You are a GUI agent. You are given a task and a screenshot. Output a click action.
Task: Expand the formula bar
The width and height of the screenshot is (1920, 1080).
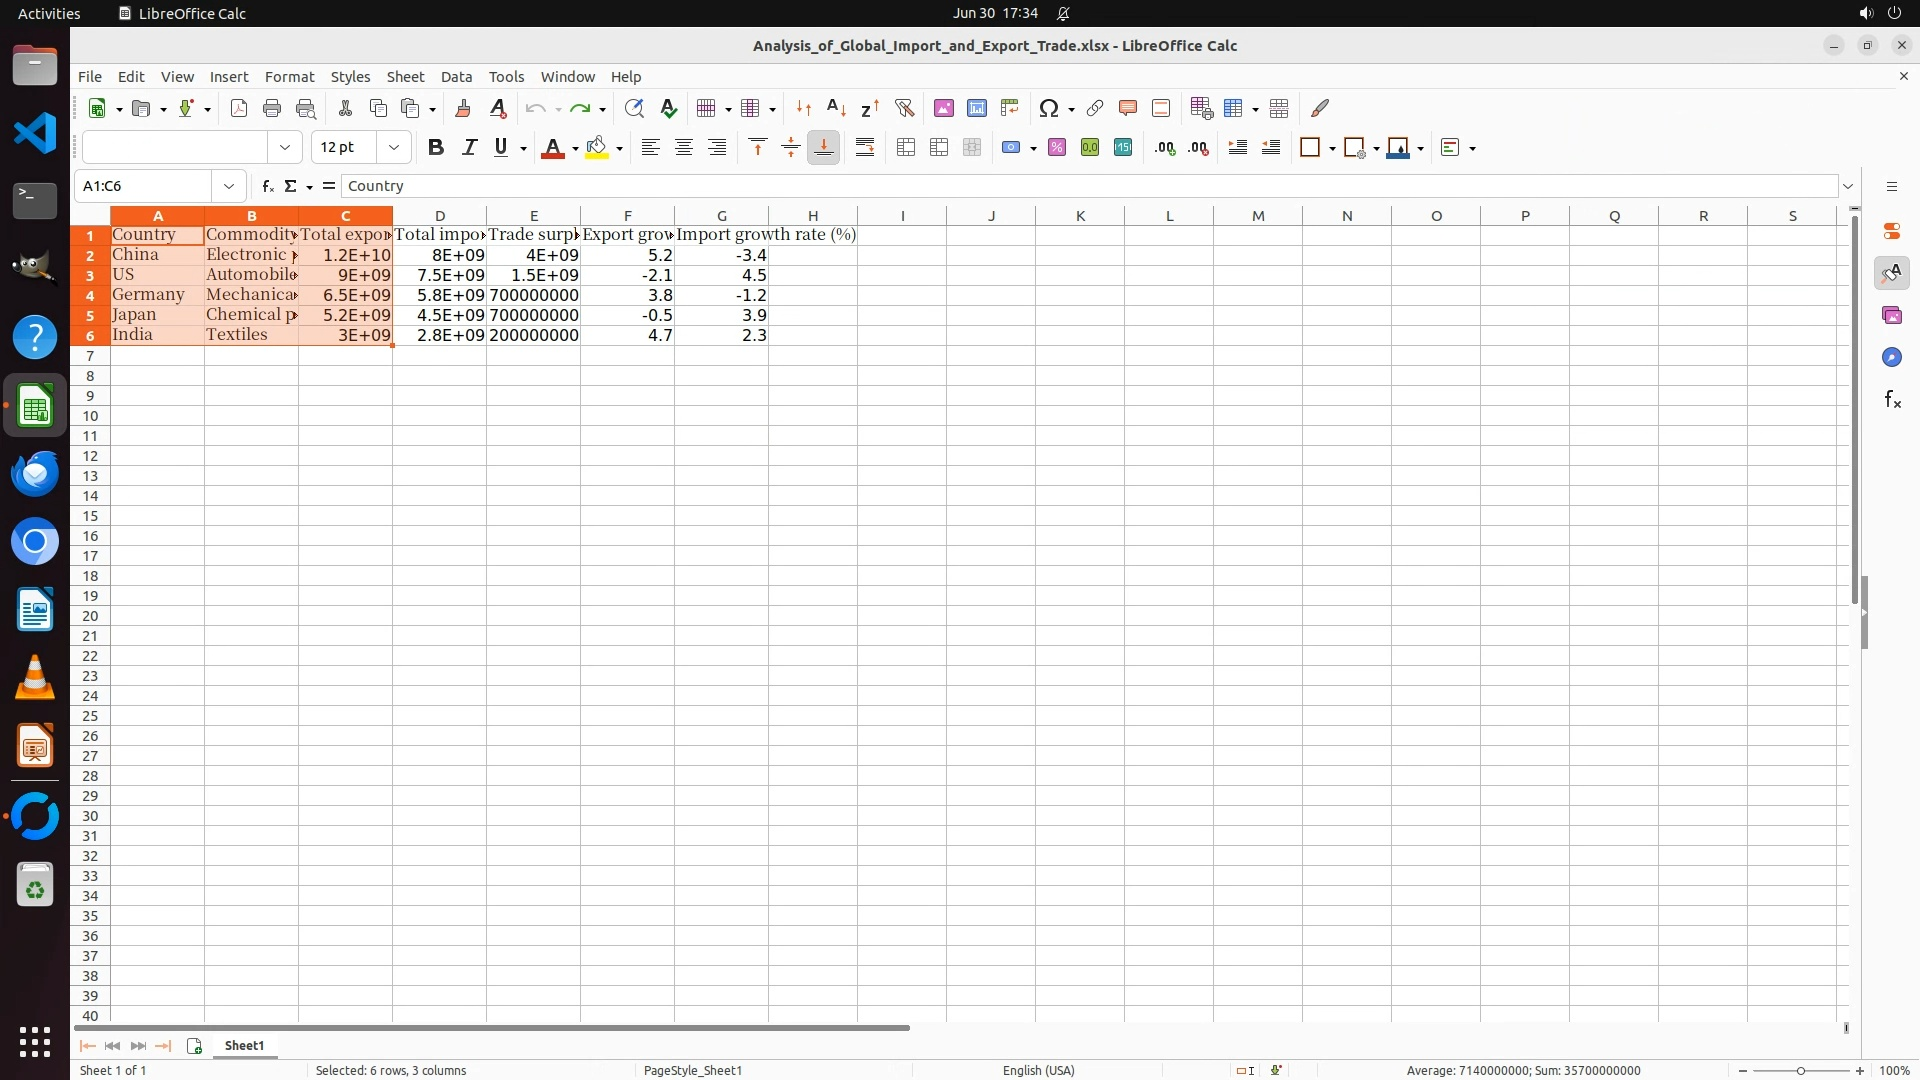tap(1847, 186)
